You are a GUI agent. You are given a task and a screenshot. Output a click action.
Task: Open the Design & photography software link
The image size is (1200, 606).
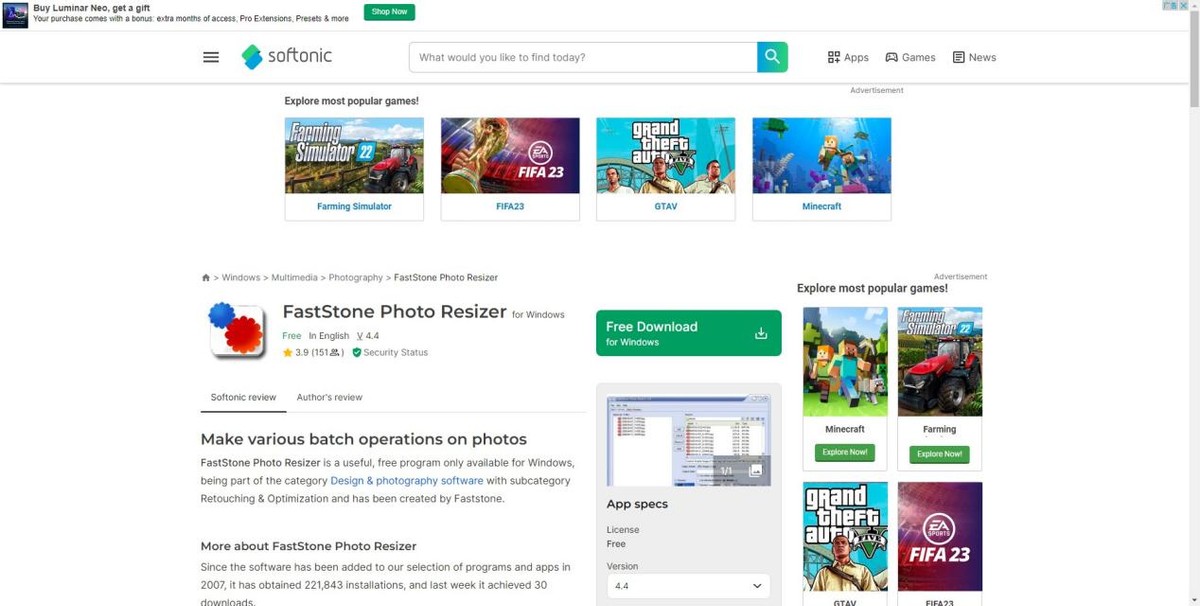tap(407, 480)
